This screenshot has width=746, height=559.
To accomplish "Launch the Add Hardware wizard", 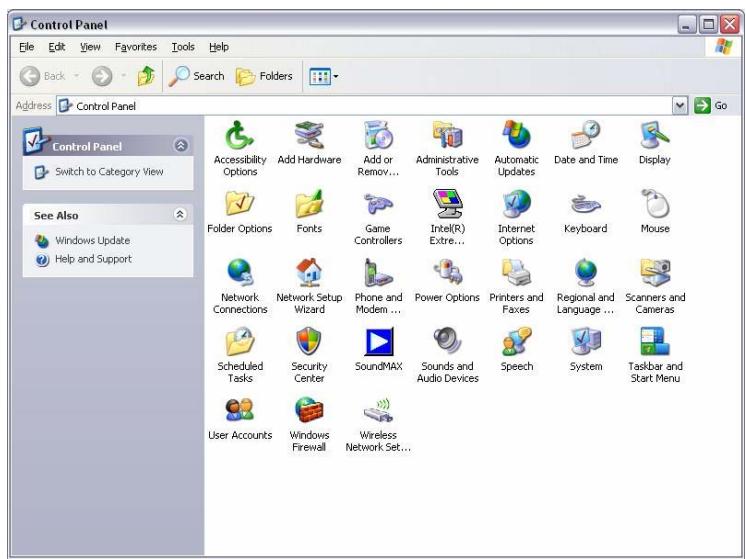I will [309, 143].
